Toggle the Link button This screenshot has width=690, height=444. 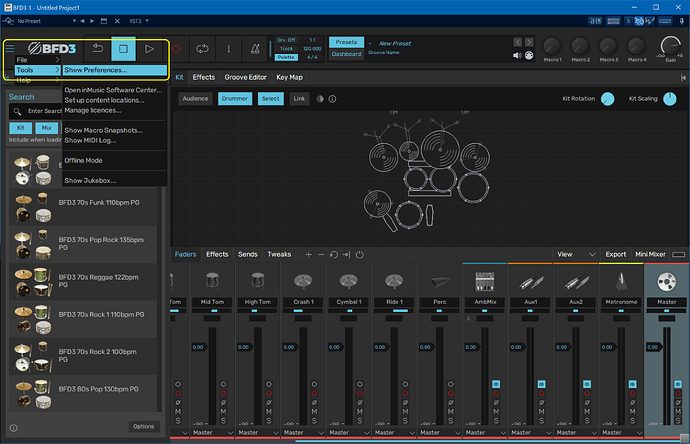(299, 99)
